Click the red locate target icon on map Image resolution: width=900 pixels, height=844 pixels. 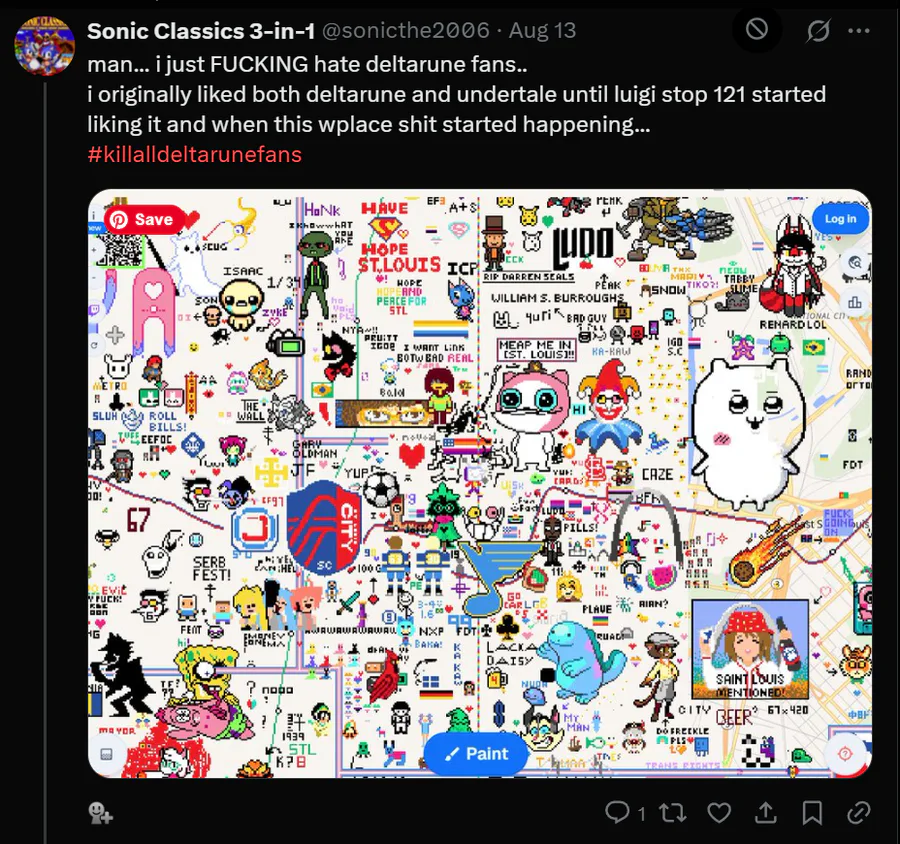844,753
